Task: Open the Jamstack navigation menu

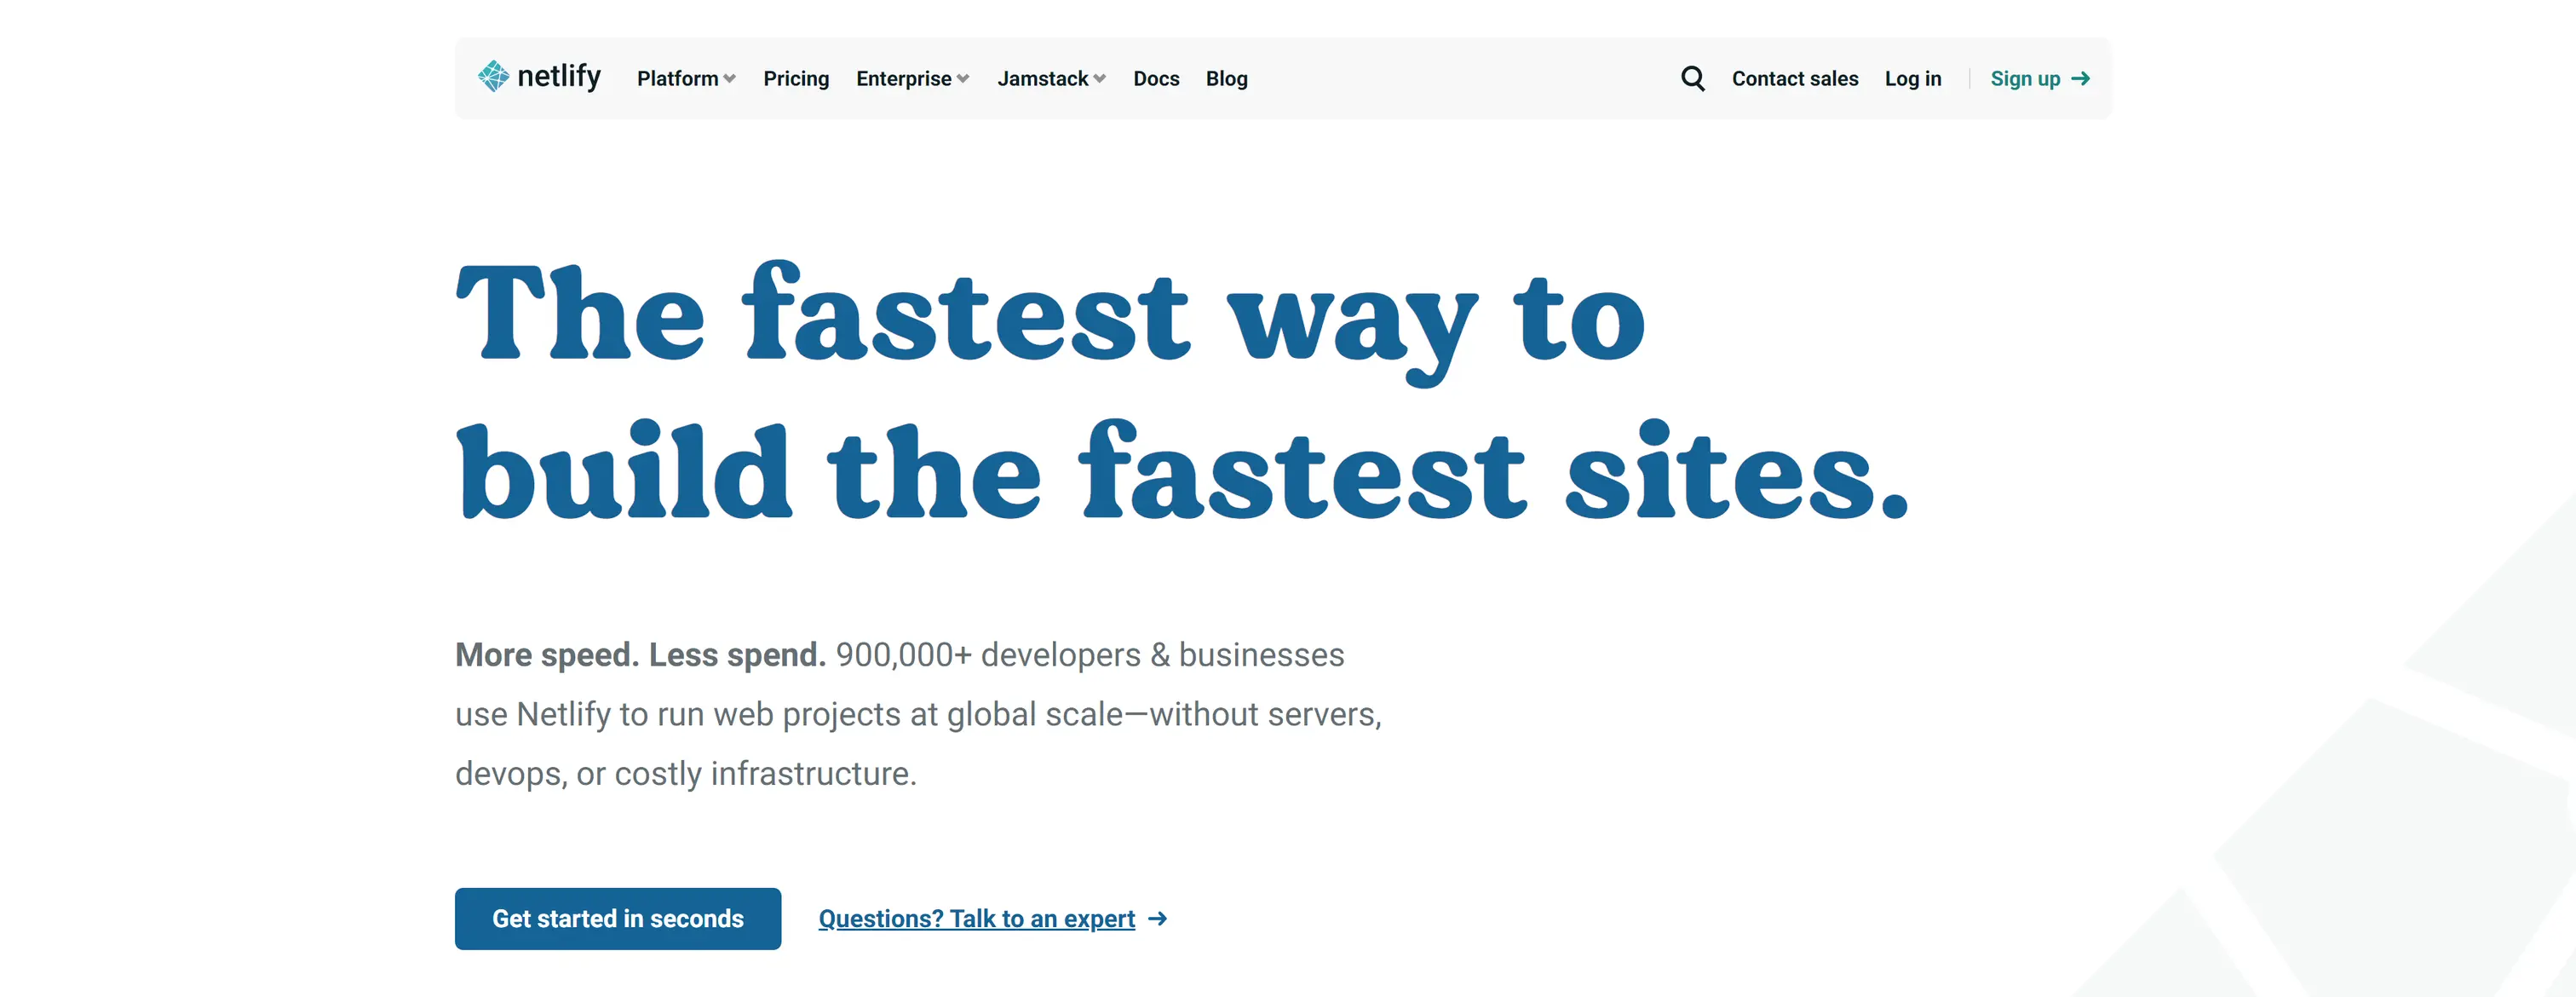Action: coord(1042,78)
